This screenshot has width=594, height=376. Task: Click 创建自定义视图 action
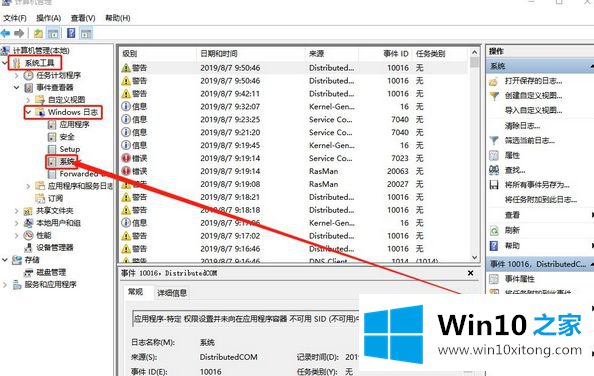click(533, 95)
